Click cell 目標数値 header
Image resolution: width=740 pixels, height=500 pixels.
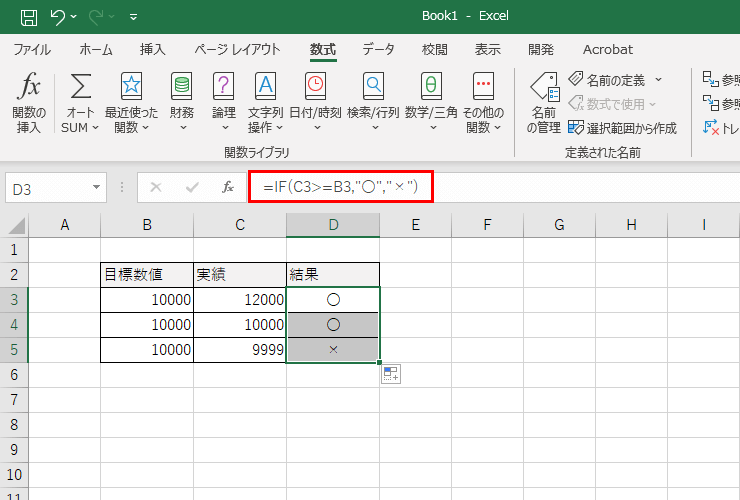point(147,275)
